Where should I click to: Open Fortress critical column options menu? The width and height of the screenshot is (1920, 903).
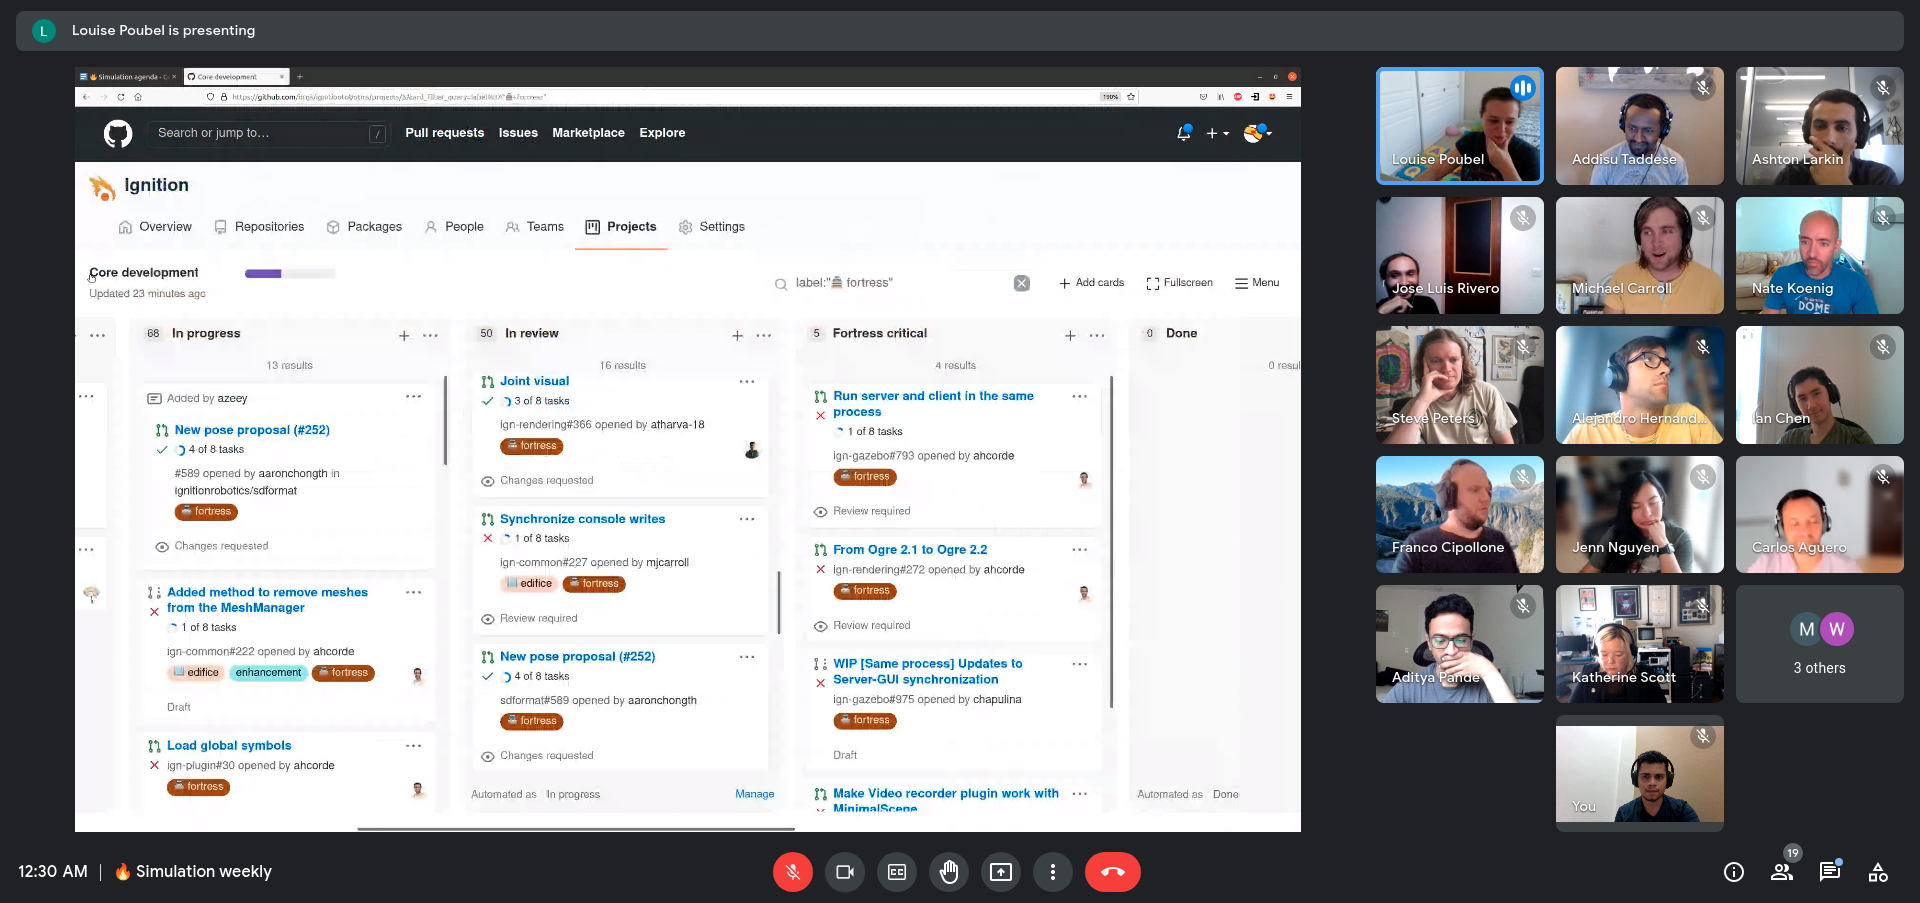(1097, 336)
